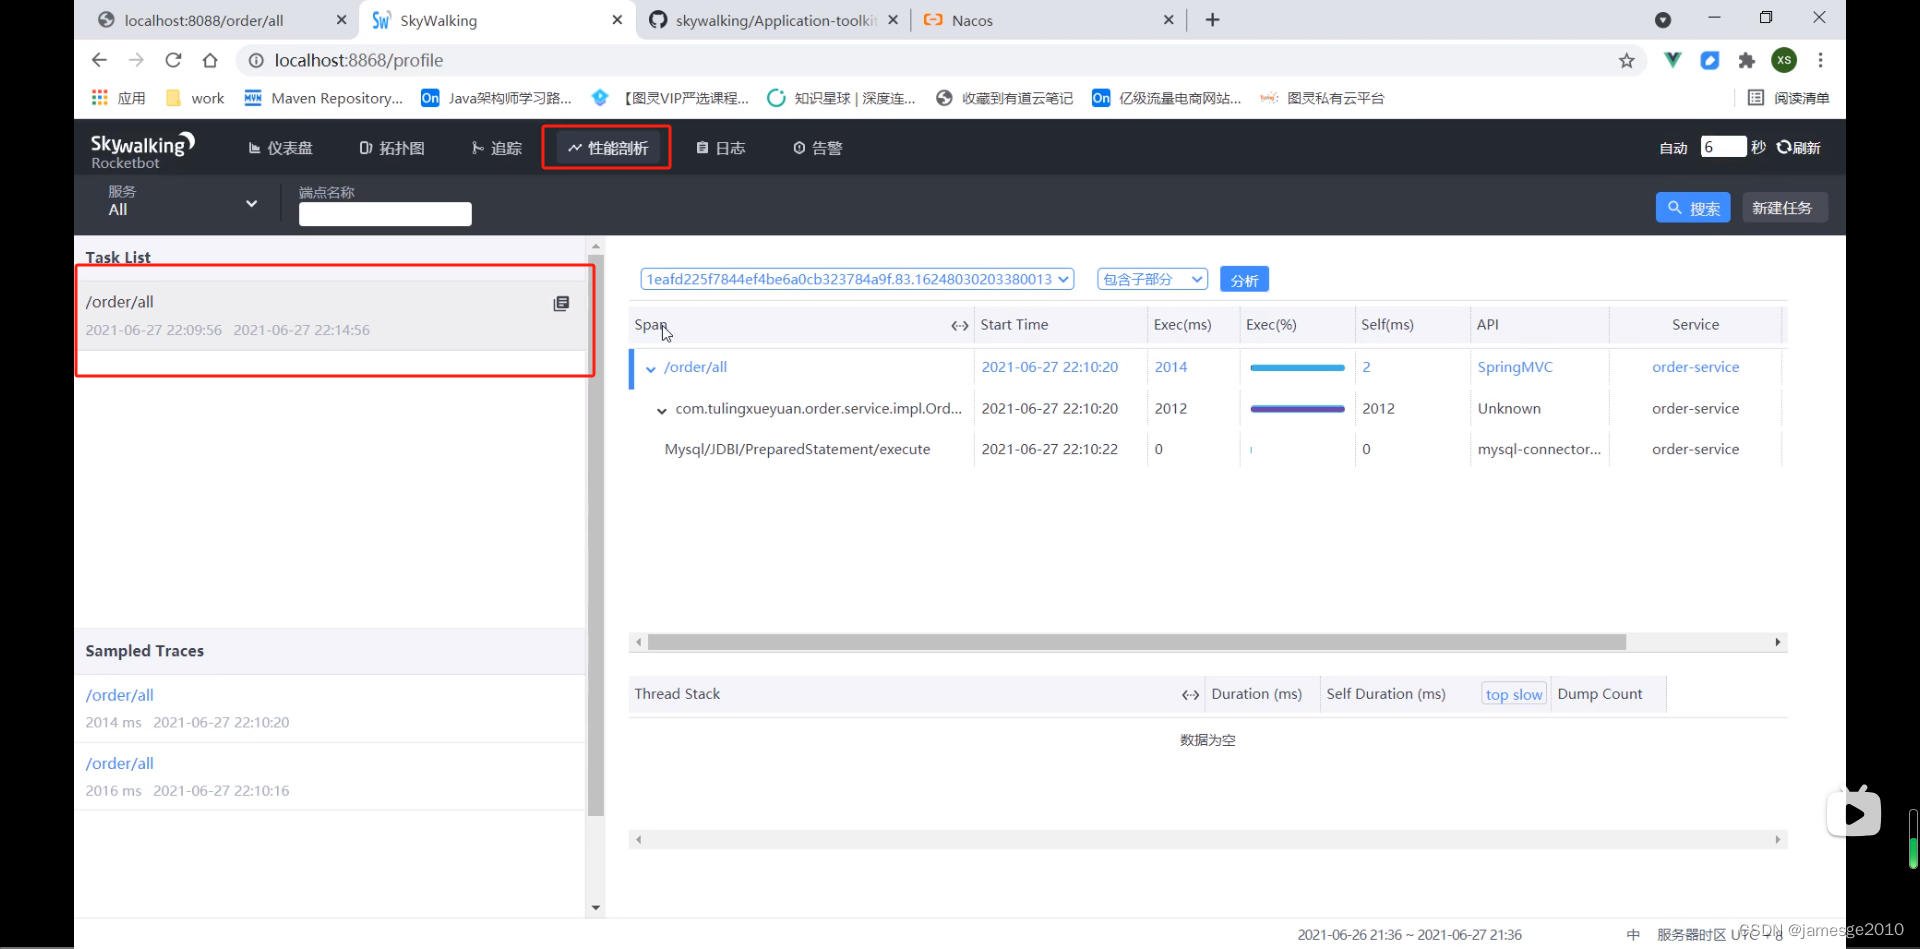Image resolution: width=1920 pixels, height=949 pixels.
Task: Open the Chrome three-dot menu
Action: coord(1820,60)
